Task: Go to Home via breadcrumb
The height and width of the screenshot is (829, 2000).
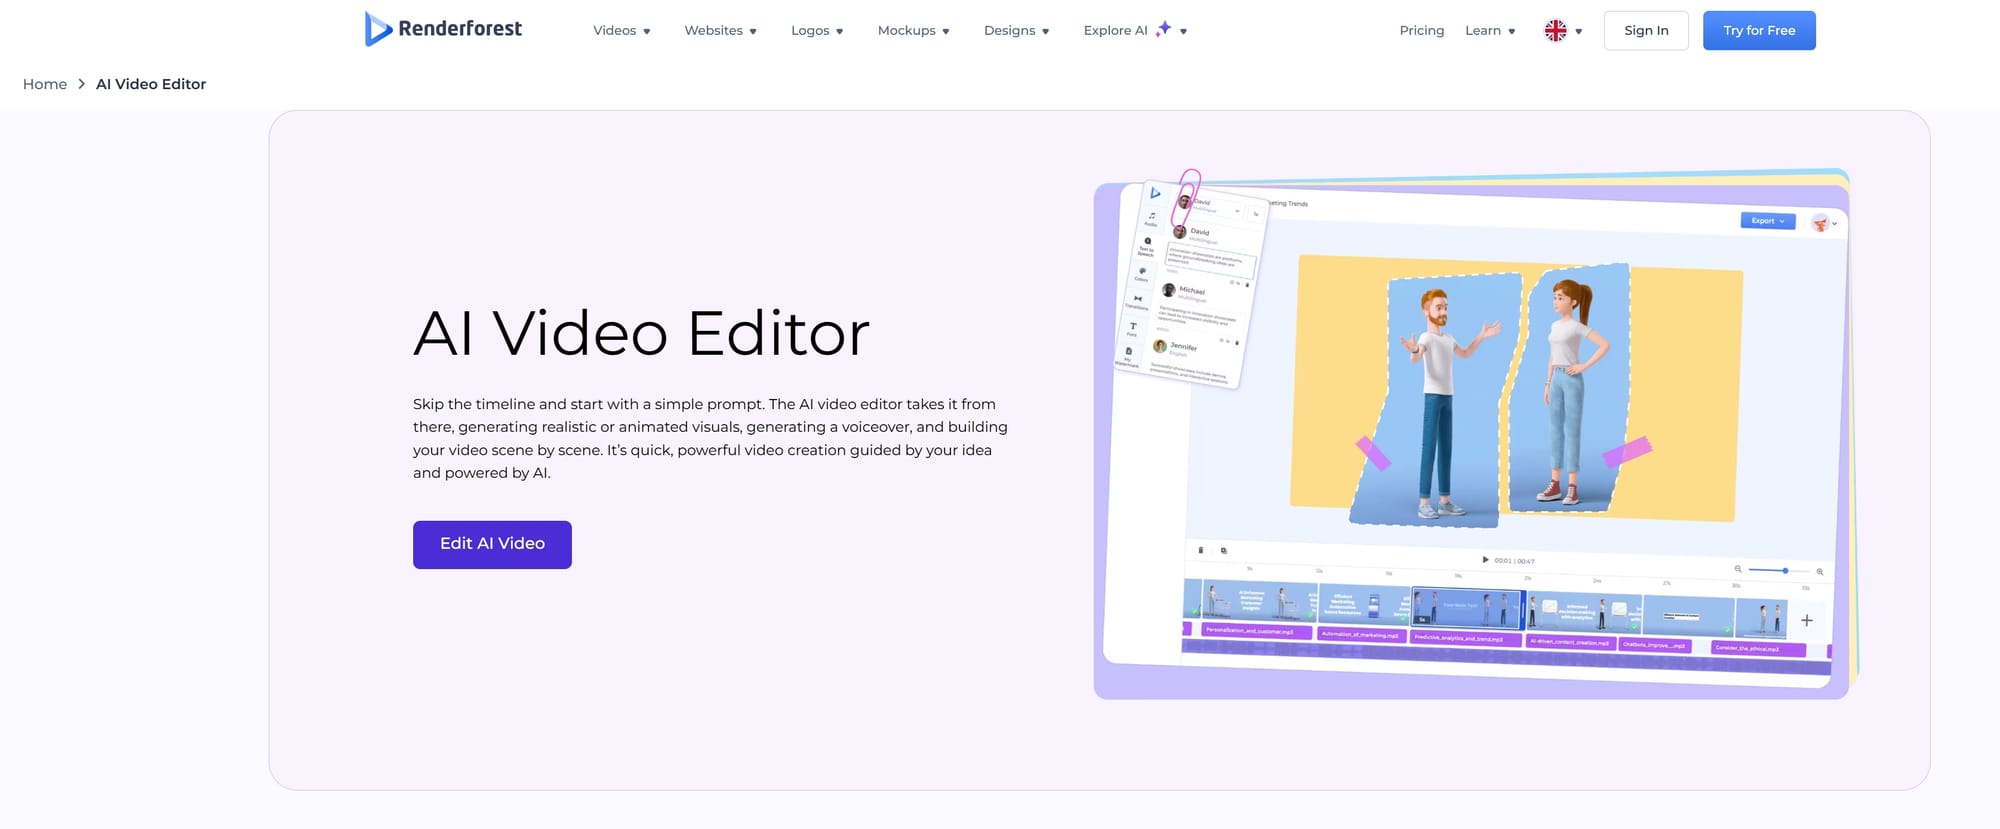Action: pyautogui.click(x=45, y=84)
